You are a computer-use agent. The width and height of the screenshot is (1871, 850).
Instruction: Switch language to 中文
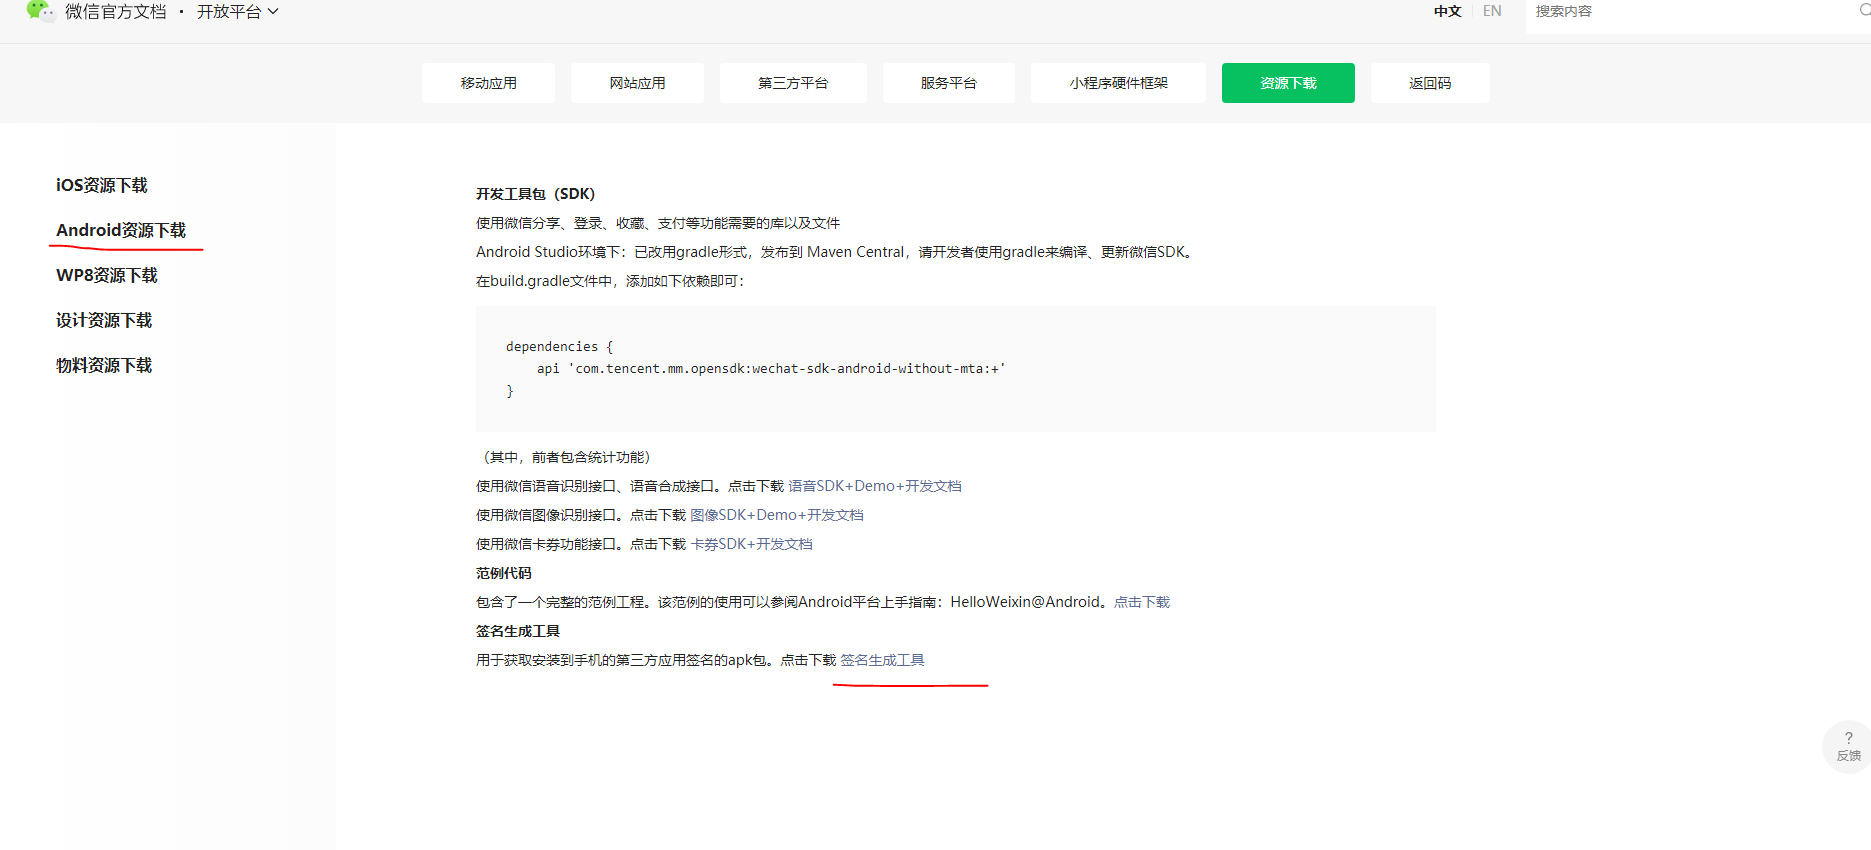click(x=1447, y=11)
